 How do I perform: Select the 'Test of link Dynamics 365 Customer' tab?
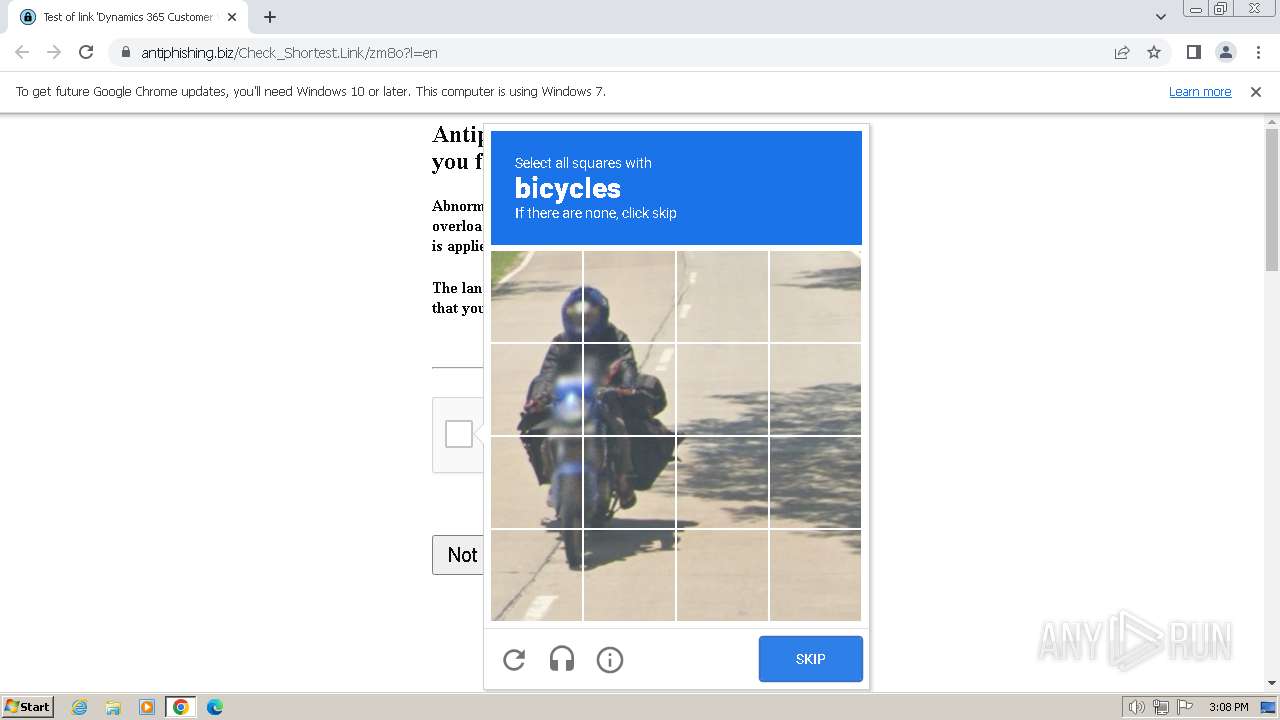[128, 17]
